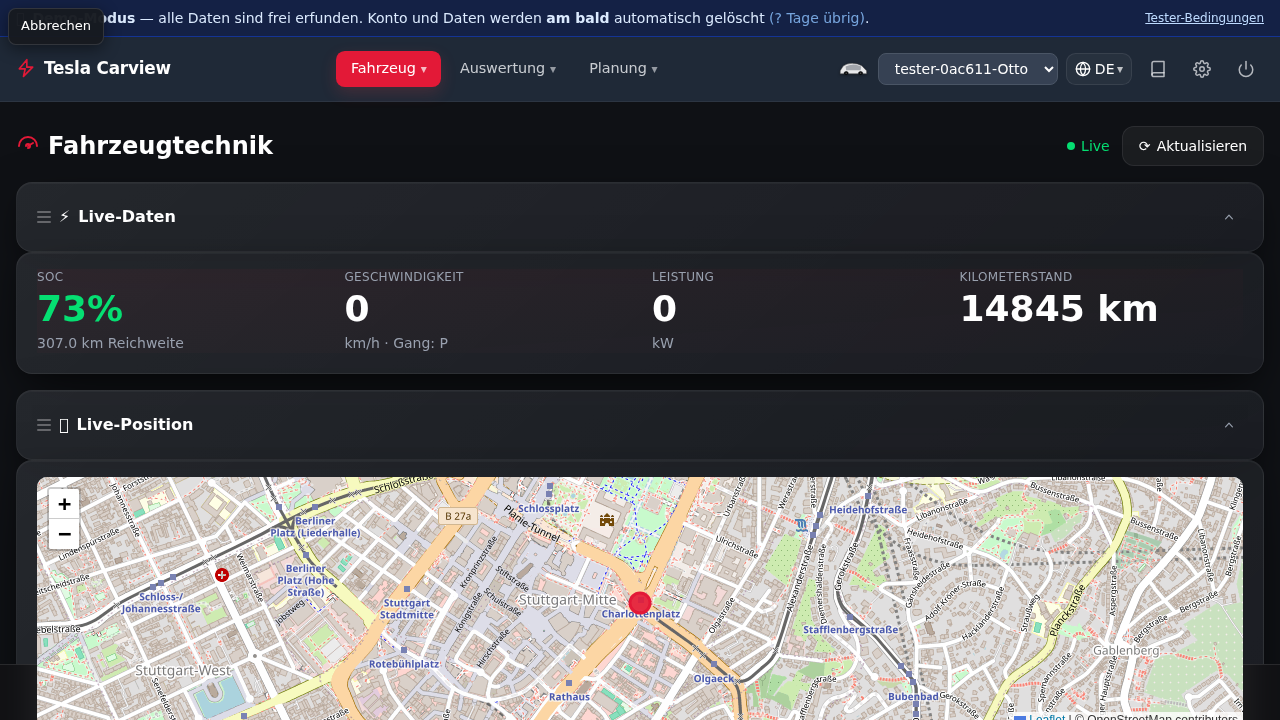This screenshot has width=1280, height=720.
Task: Zoom in on the map
Action: point(64,504)
